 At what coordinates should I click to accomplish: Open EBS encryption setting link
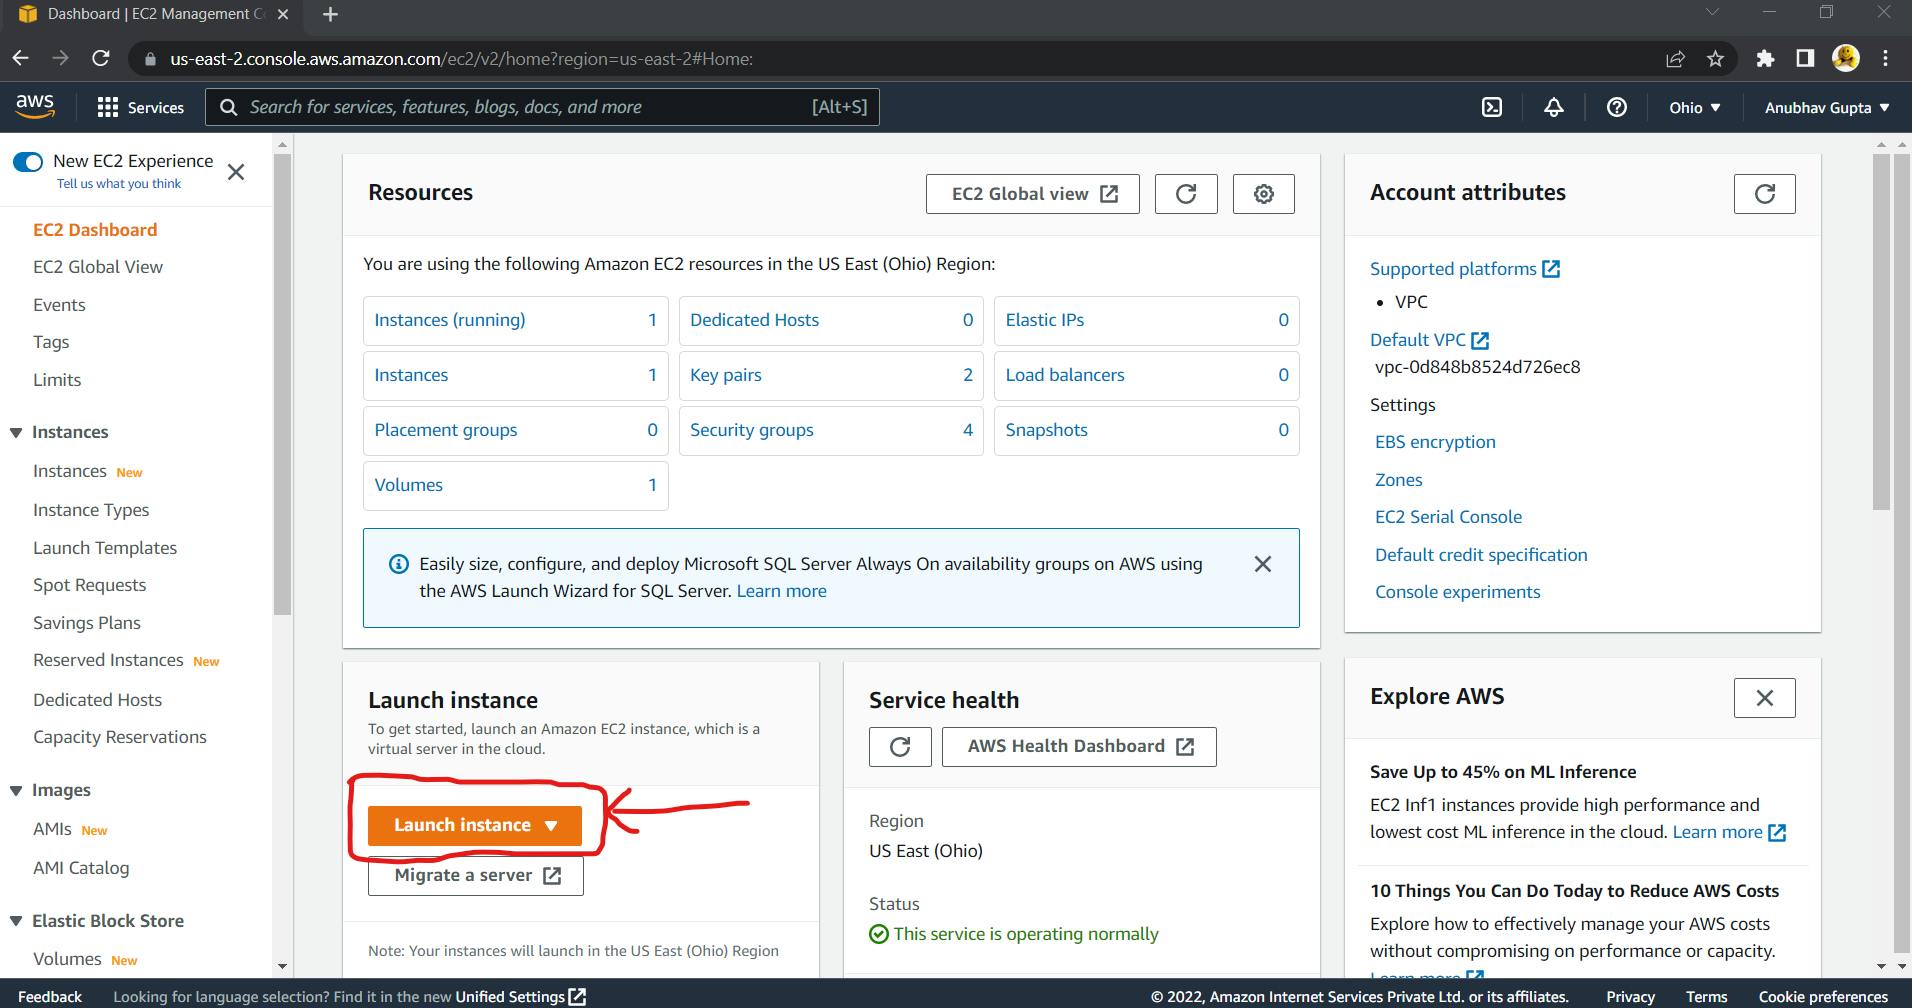point(1435,442)
